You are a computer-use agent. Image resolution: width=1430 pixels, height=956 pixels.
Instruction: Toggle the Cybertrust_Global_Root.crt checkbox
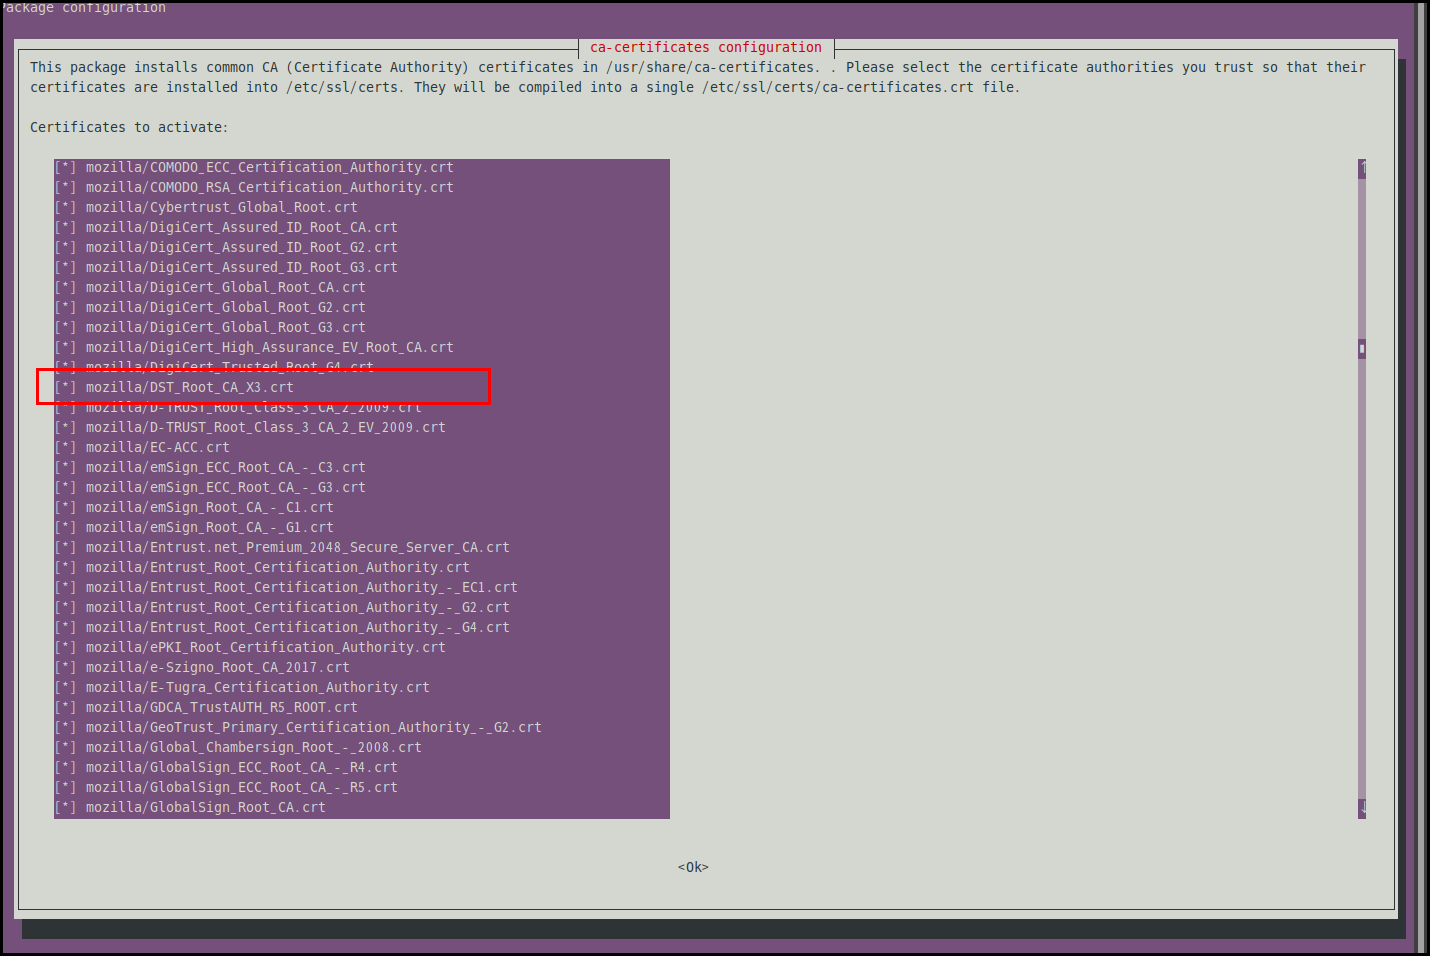pyautogui.click(x=66, y=207)
